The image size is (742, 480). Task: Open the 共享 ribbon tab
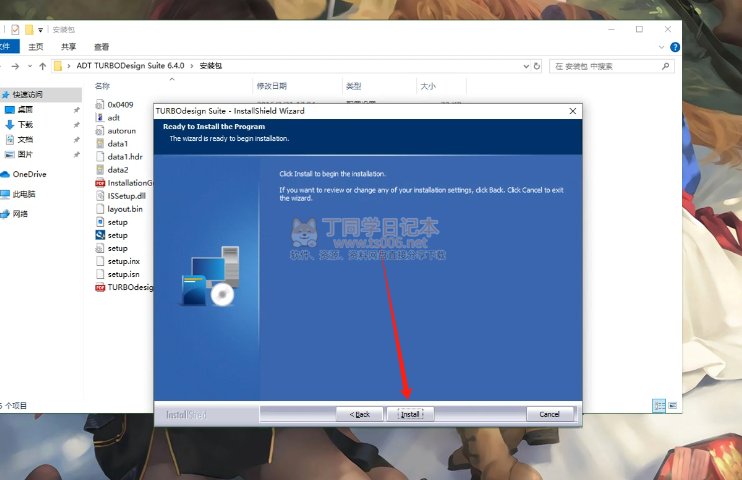click(x=68, y=46)
